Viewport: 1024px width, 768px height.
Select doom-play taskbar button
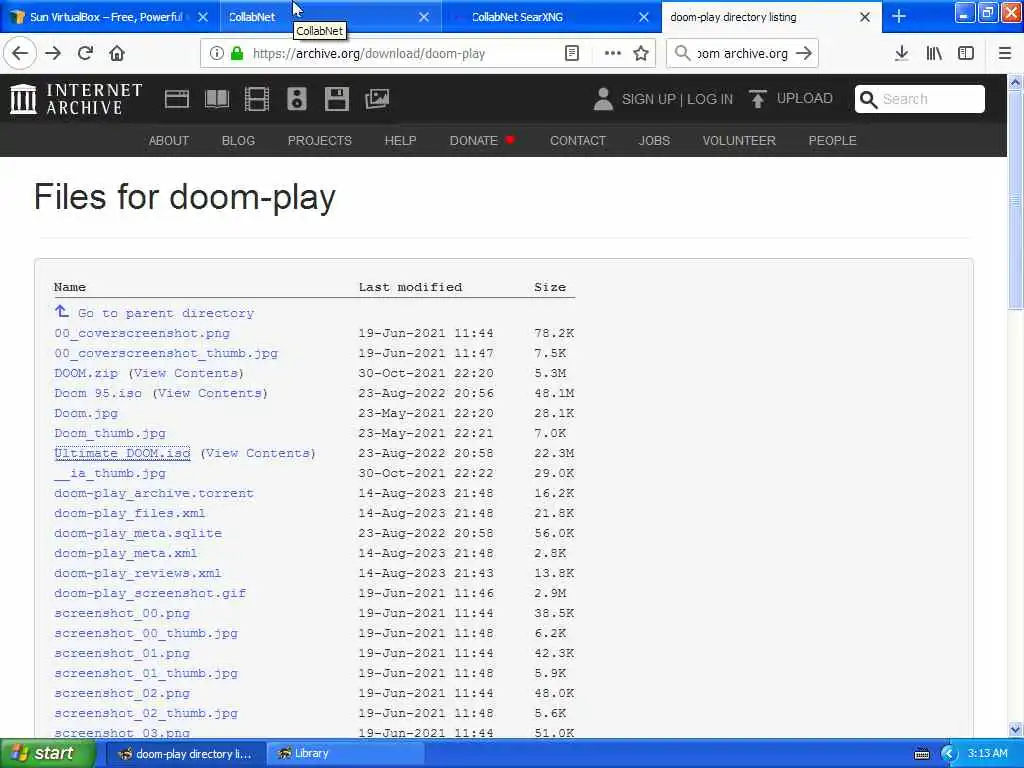click(185, 754)
